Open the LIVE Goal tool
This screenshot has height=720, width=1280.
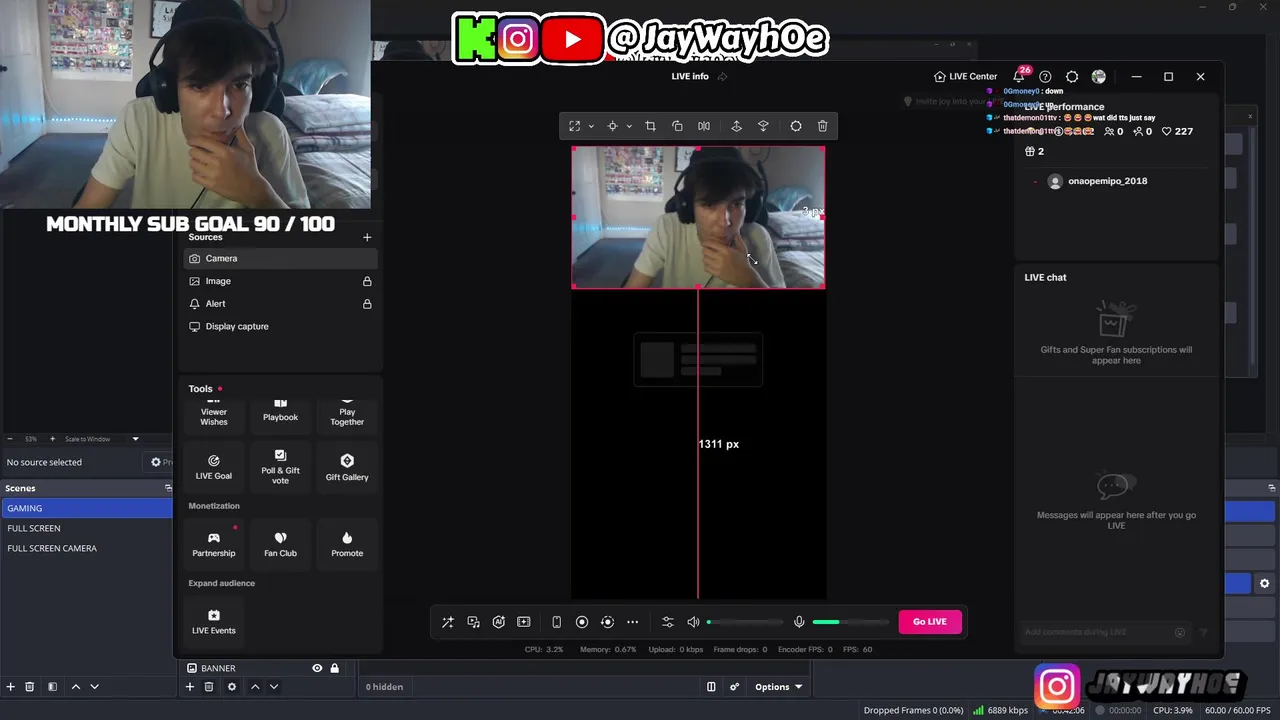[214, 467]
